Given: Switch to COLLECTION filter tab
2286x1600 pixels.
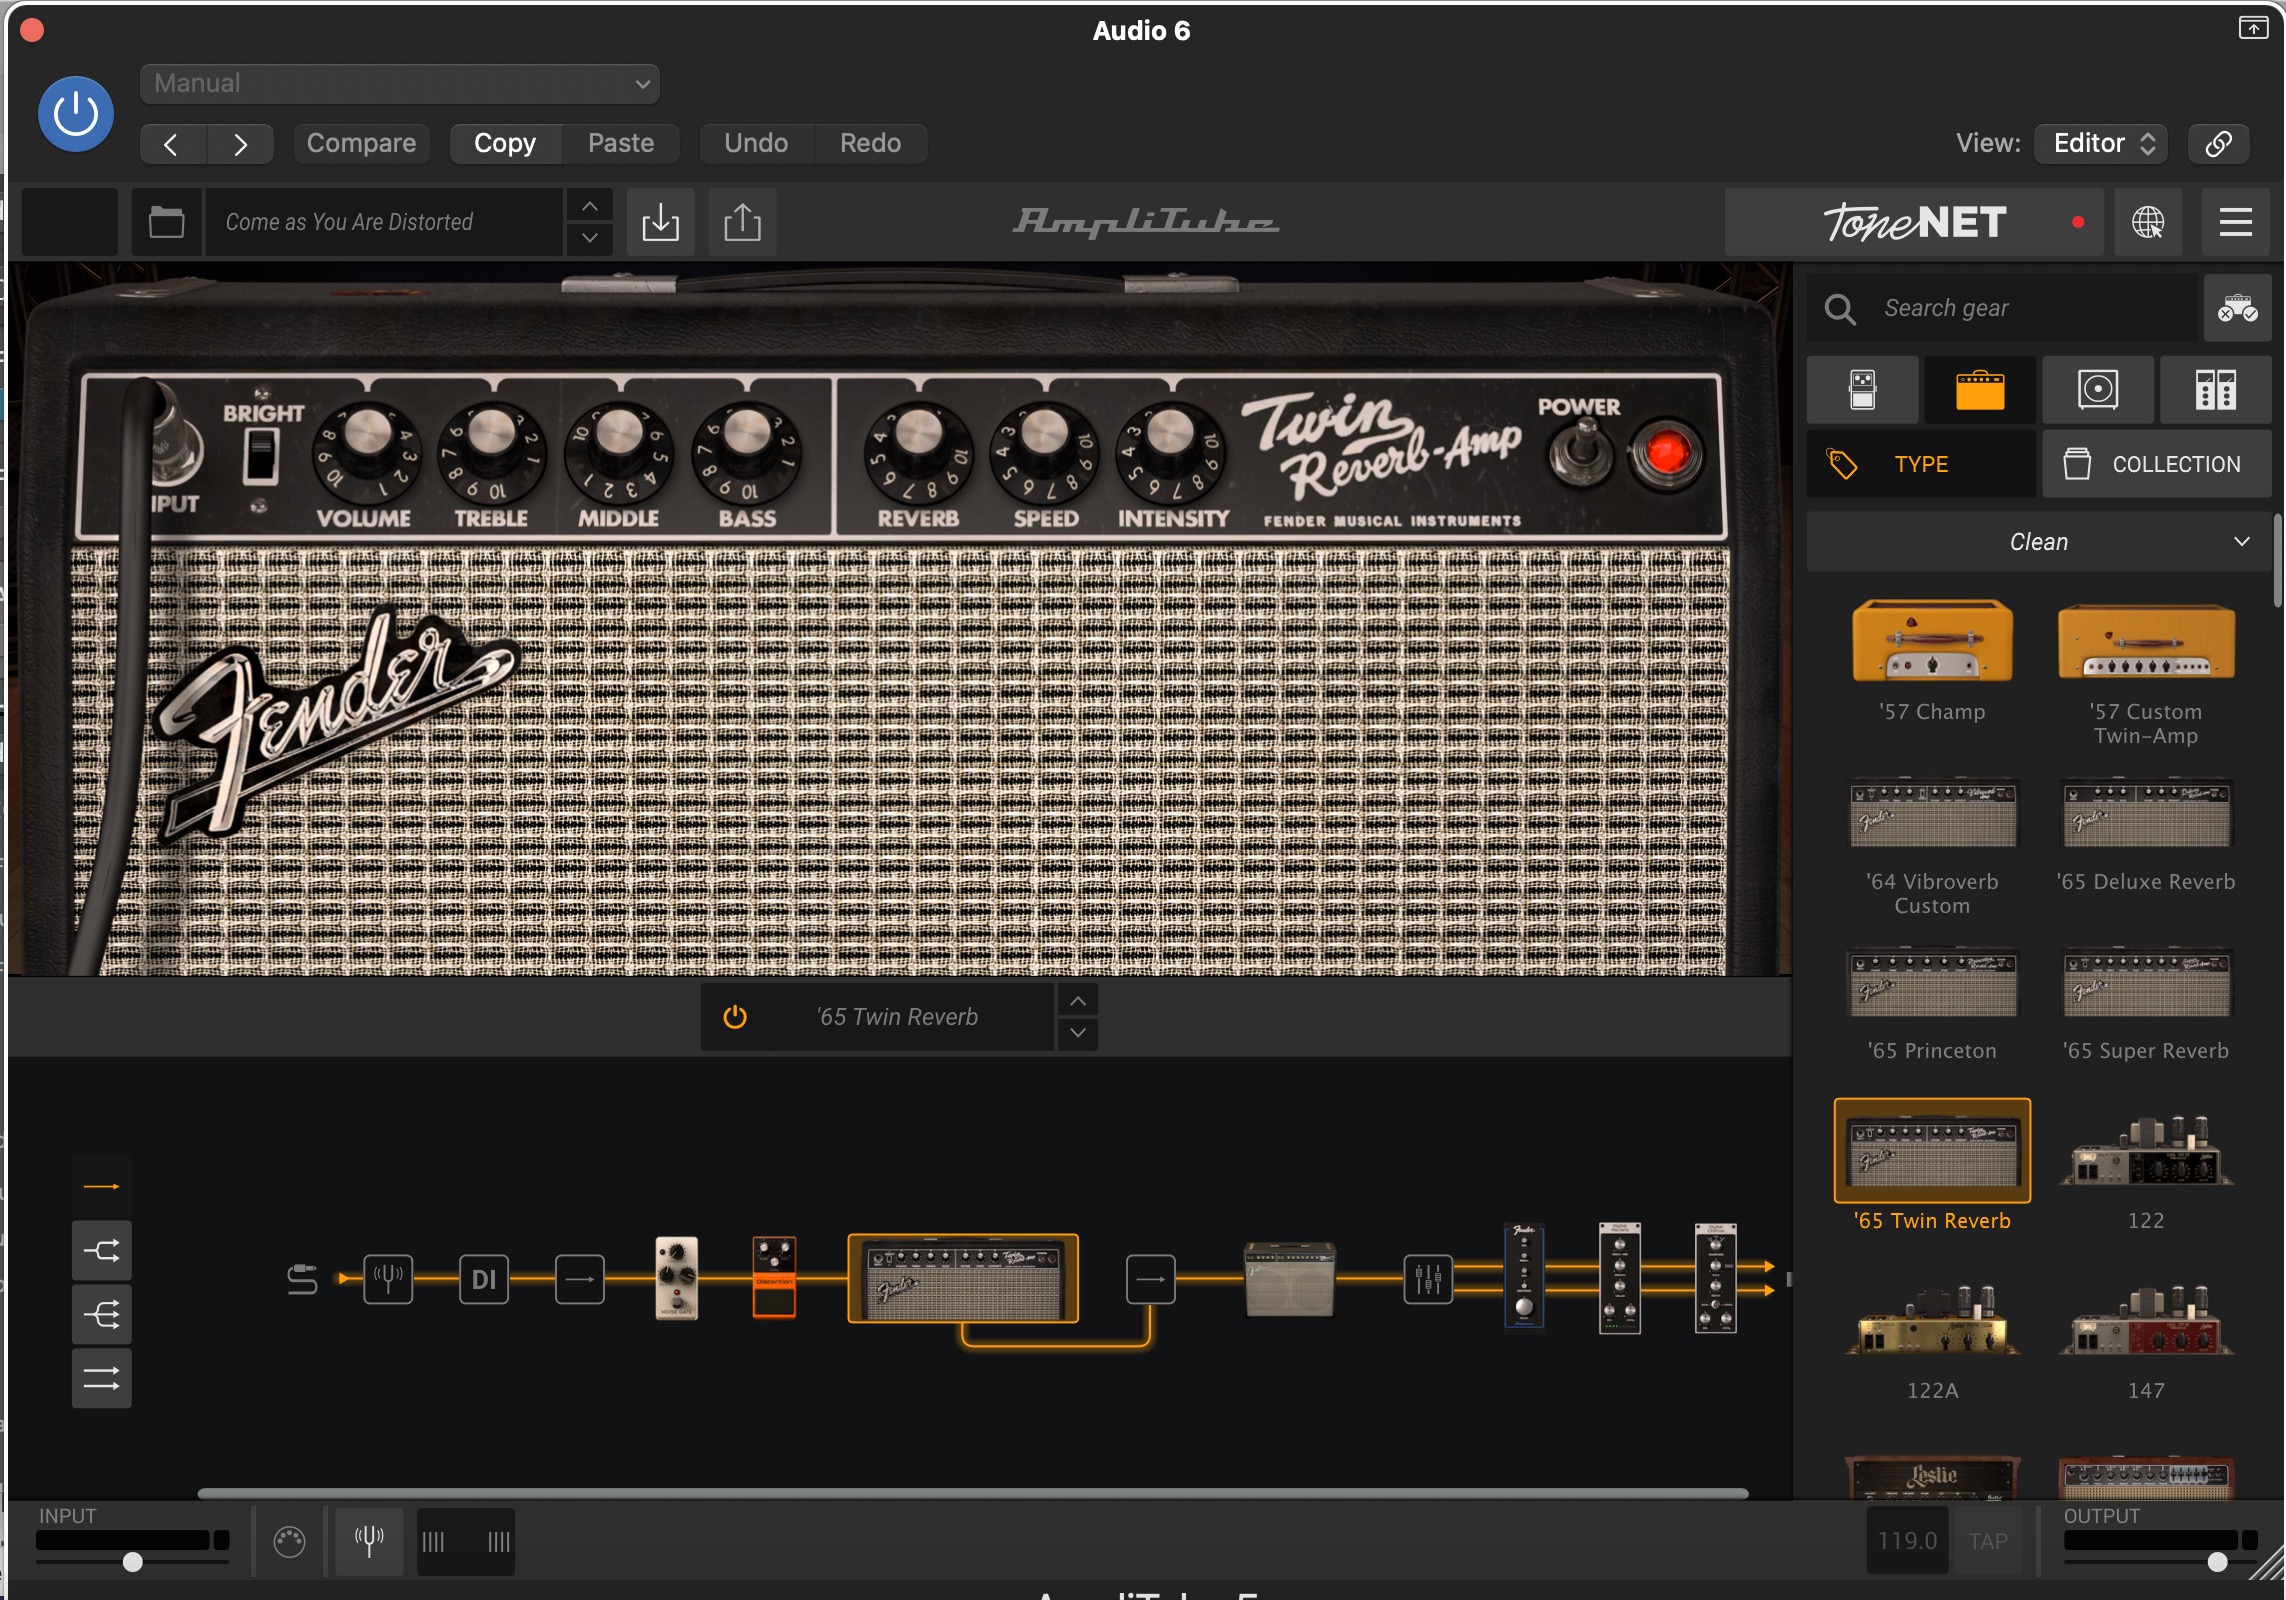Looking at the screenshot, I should point(2157,464).
